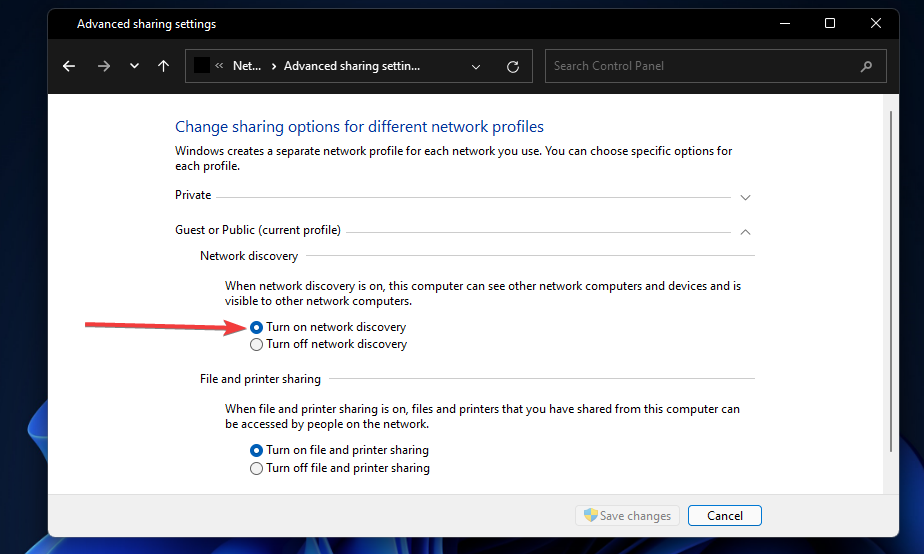Click Advanced sharing settings breadcrumb
The image size is (924, 554).
tap(352, 66)
